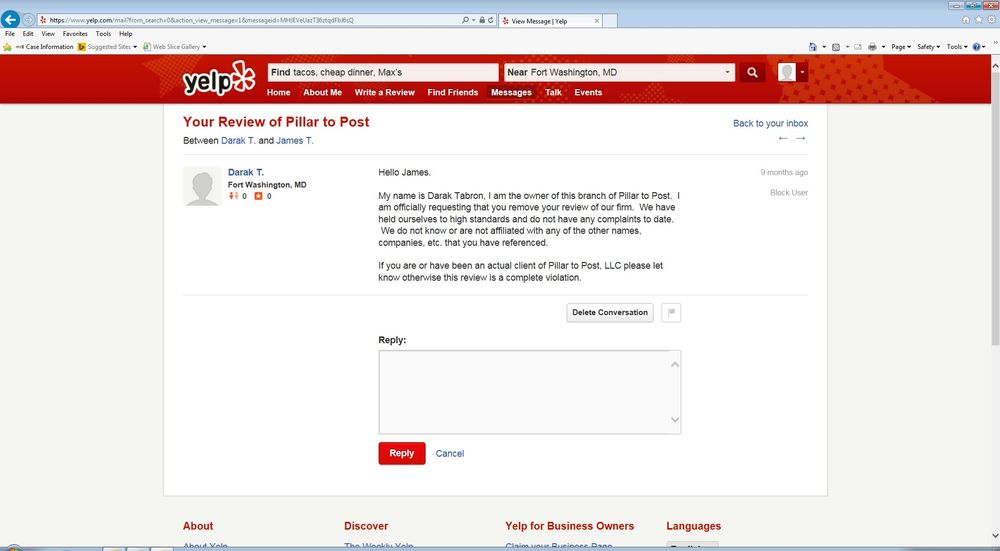Screen dimensions: 1000x551
Task: Click Darak T. name link in header
Action: tap(239, 140)
